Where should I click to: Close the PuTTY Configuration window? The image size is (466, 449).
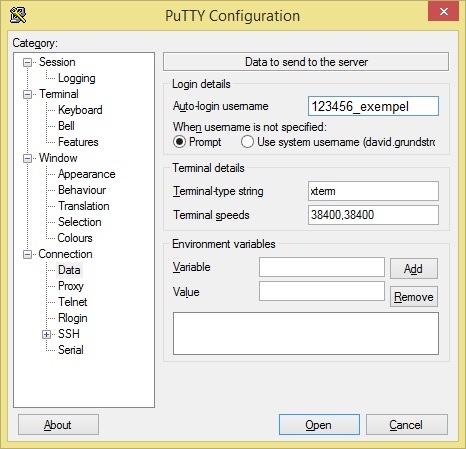point(444,12)
